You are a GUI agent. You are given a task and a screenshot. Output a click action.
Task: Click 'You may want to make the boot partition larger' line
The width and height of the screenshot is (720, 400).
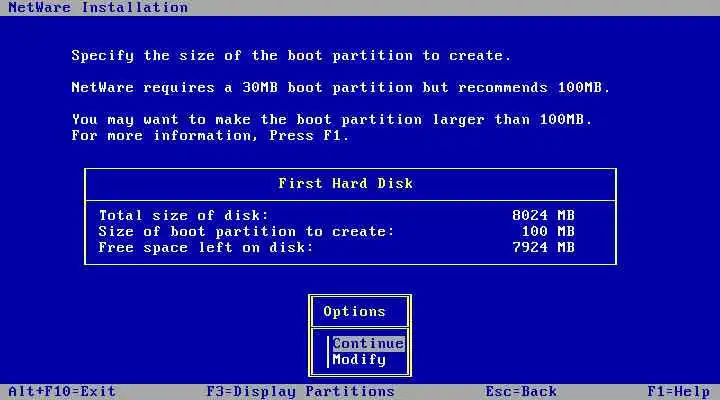point(332,119)
